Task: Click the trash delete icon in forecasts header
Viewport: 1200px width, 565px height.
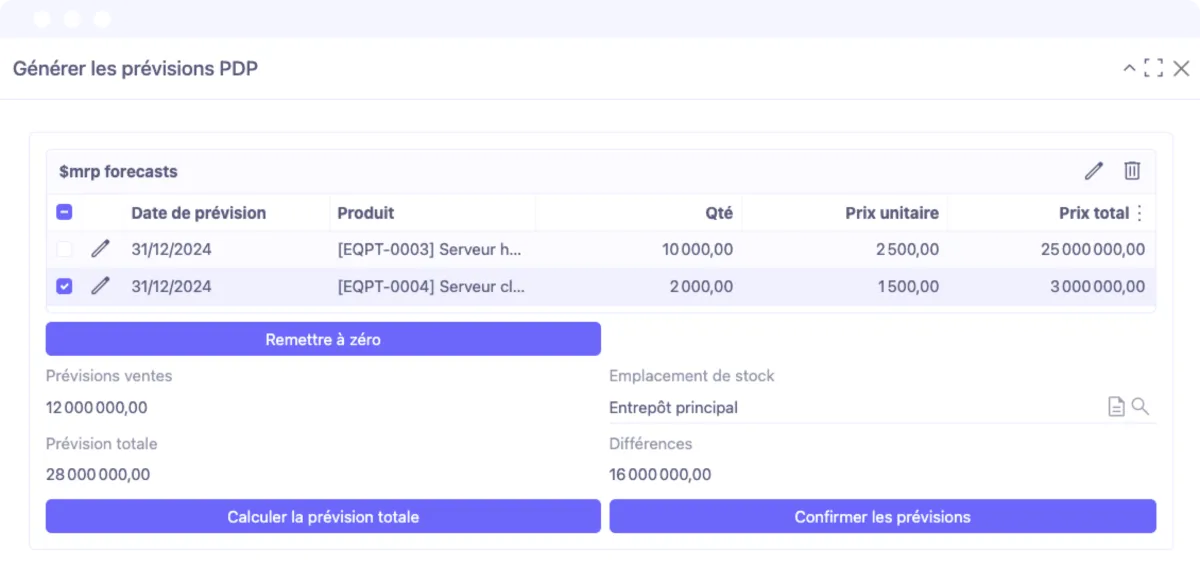Action: point(1132,171)
